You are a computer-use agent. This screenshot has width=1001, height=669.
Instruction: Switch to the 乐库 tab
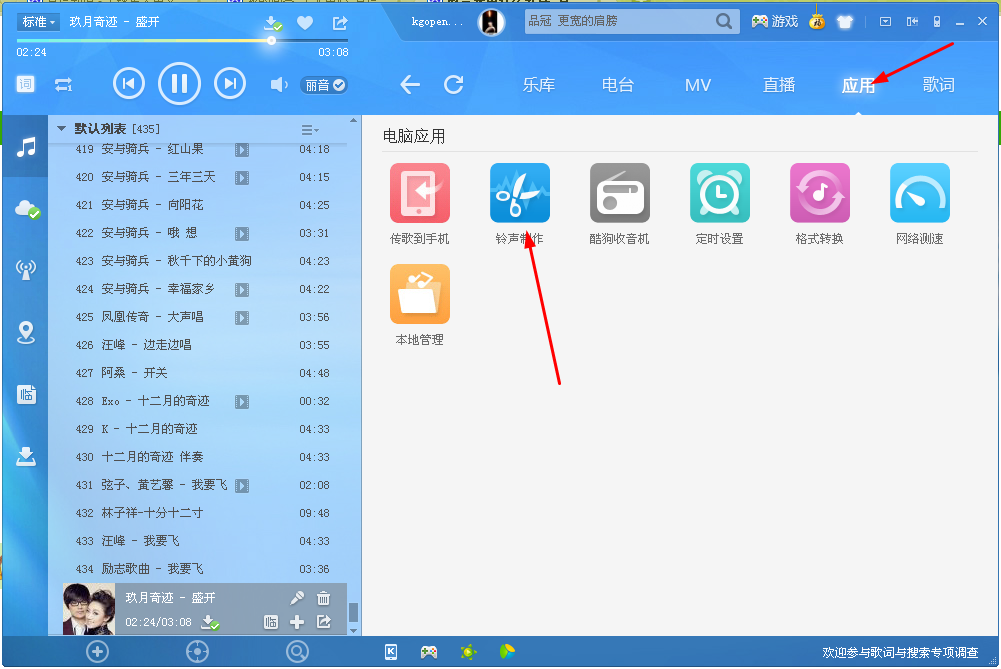coord(539,85)
